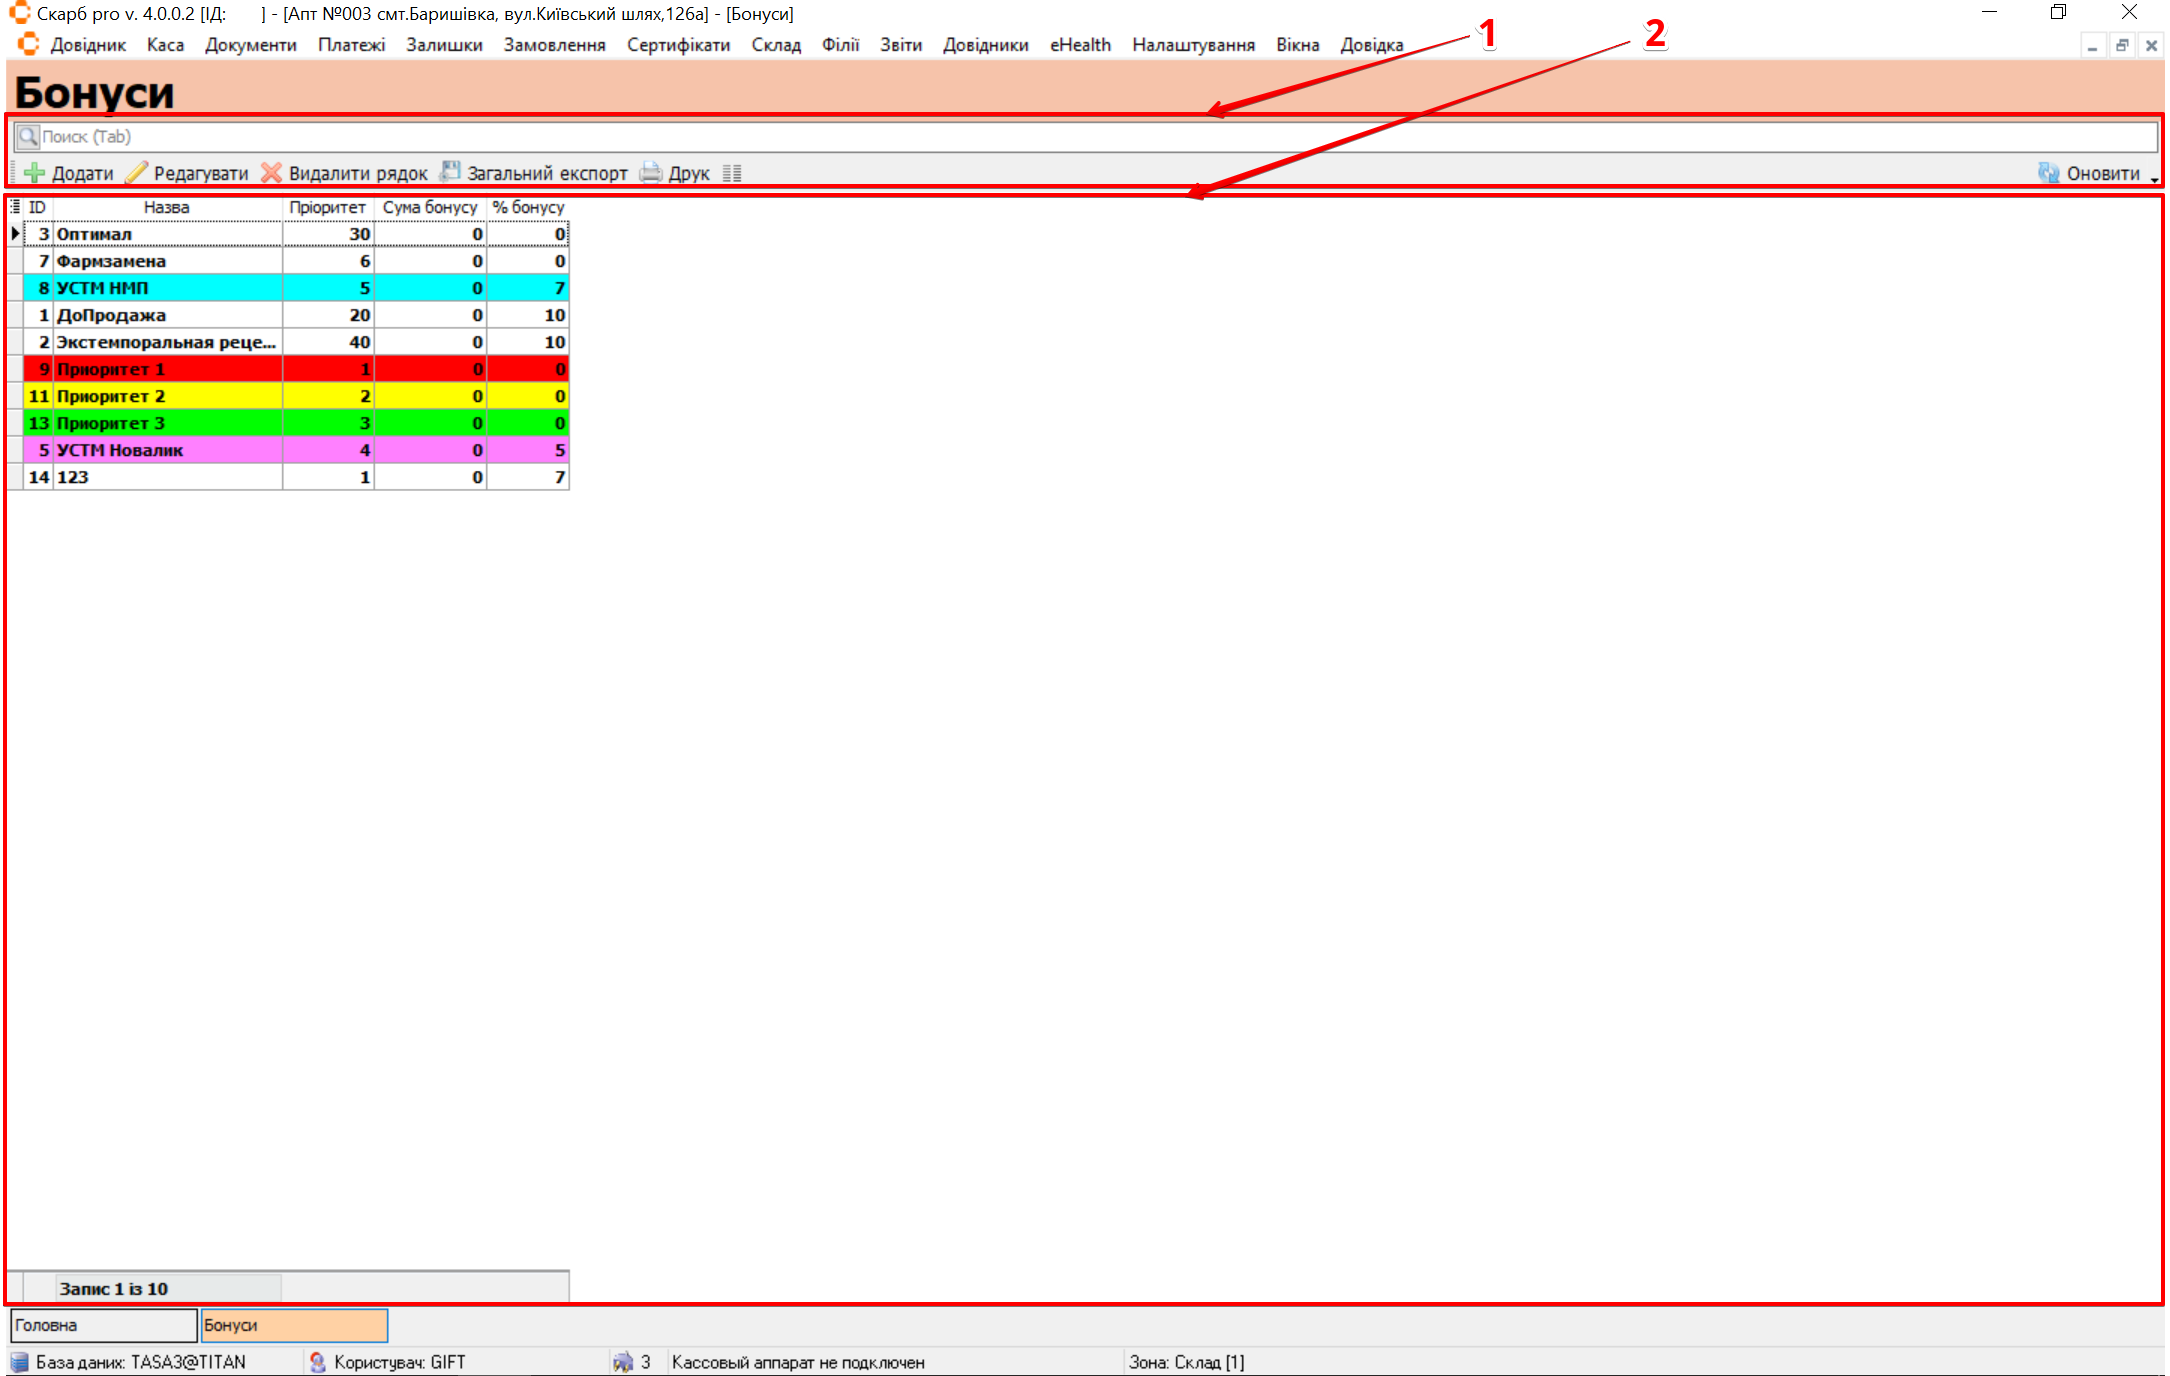
Task: Click the column layout icon after Друк
Action: (x=732, y=173)
